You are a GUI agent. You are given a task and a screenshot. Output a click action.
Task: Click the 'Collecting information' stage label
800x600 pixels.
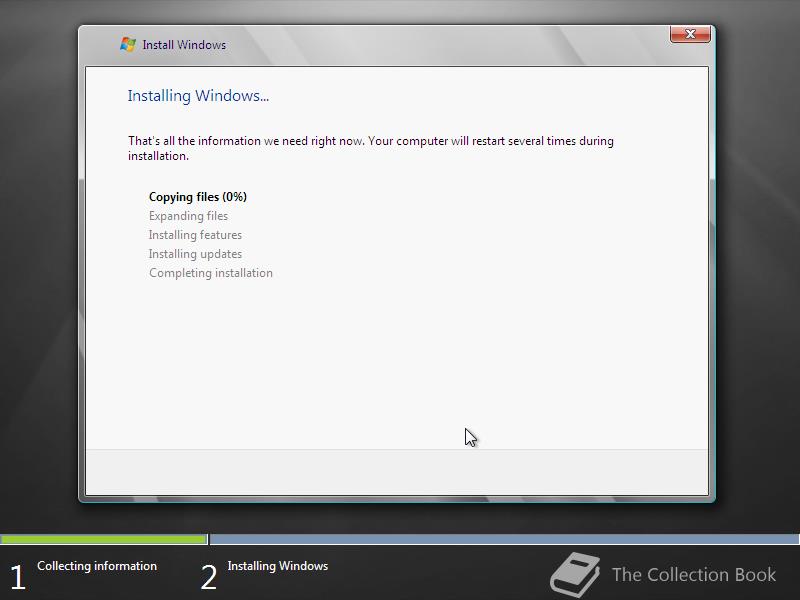tap(97, 566)
